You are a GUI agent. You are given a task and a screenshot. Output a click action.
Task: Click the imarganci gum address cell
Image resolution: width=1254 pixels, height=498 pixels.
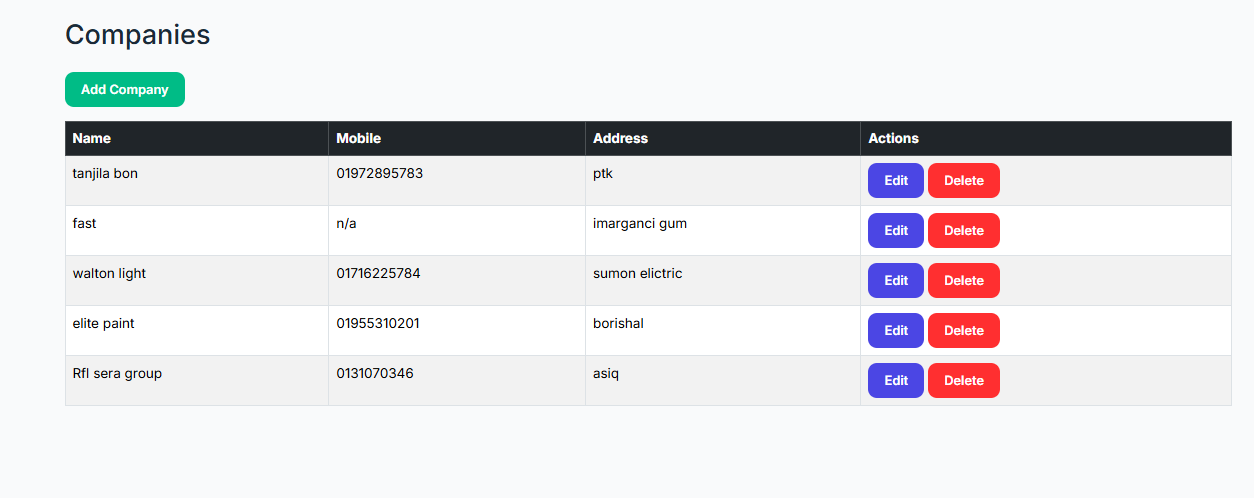click(x=640, y=224)
